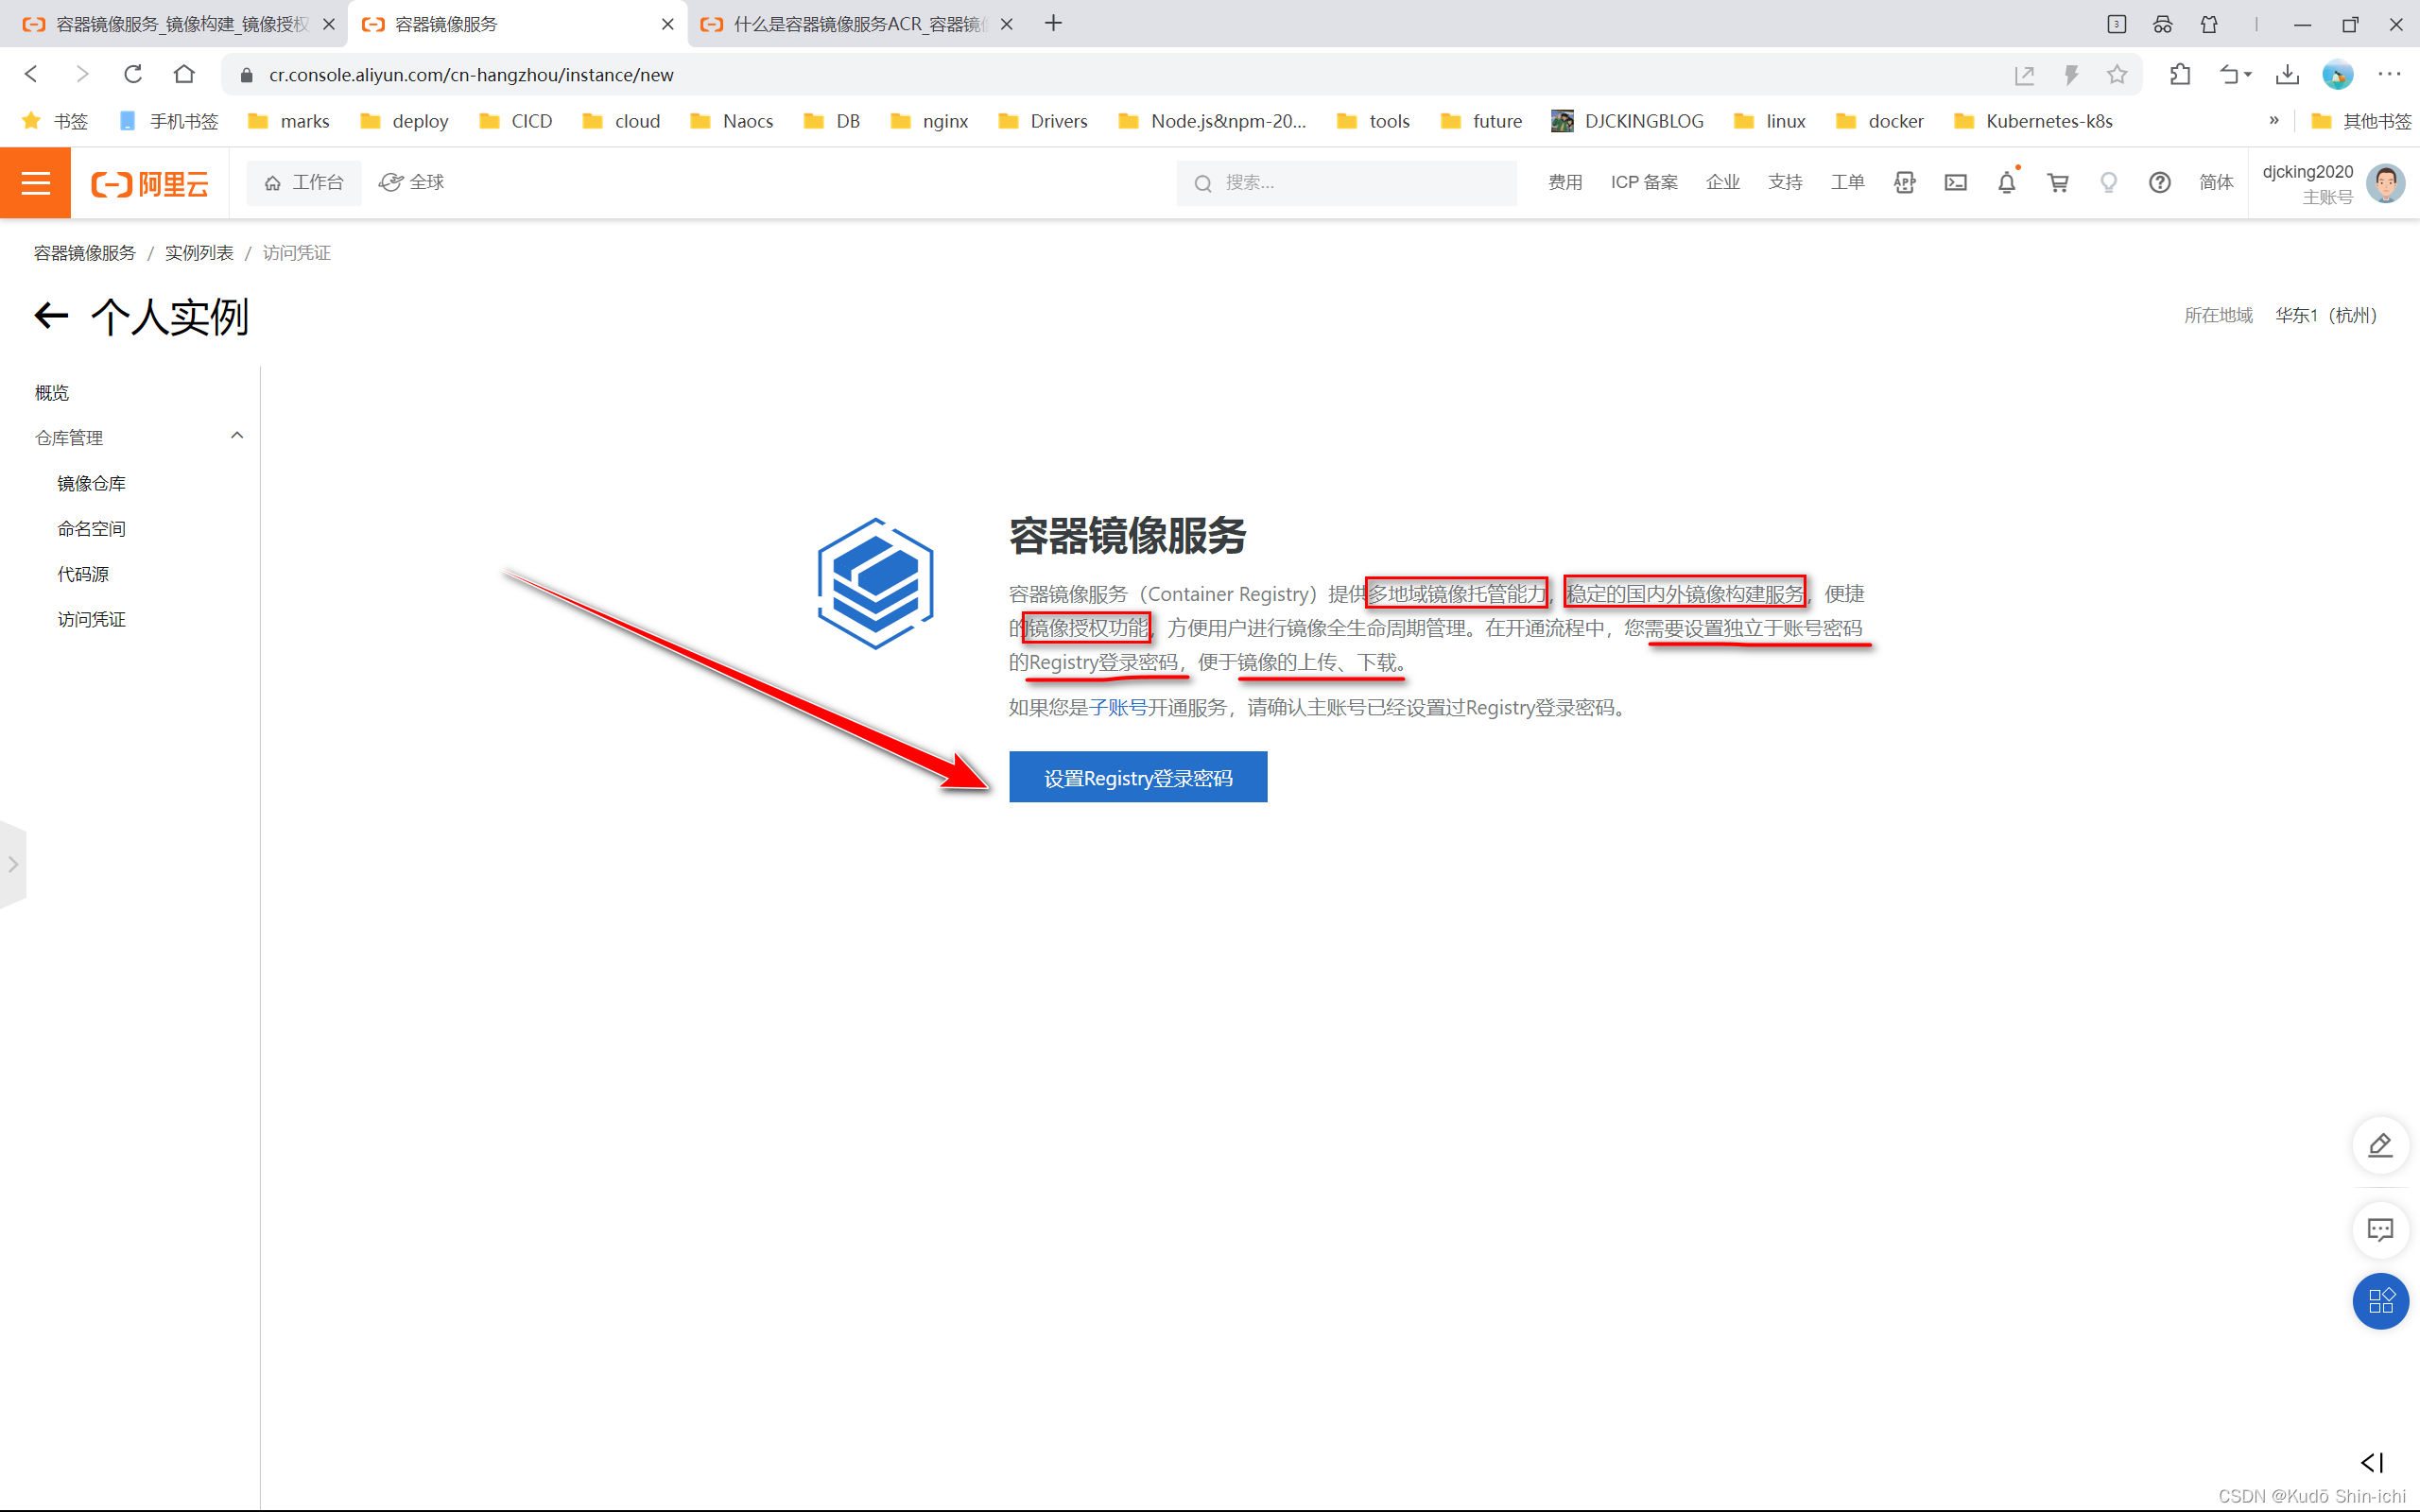
Task: Select 镜像仓库 in the sidebar
Action: (x=91, y=484)
